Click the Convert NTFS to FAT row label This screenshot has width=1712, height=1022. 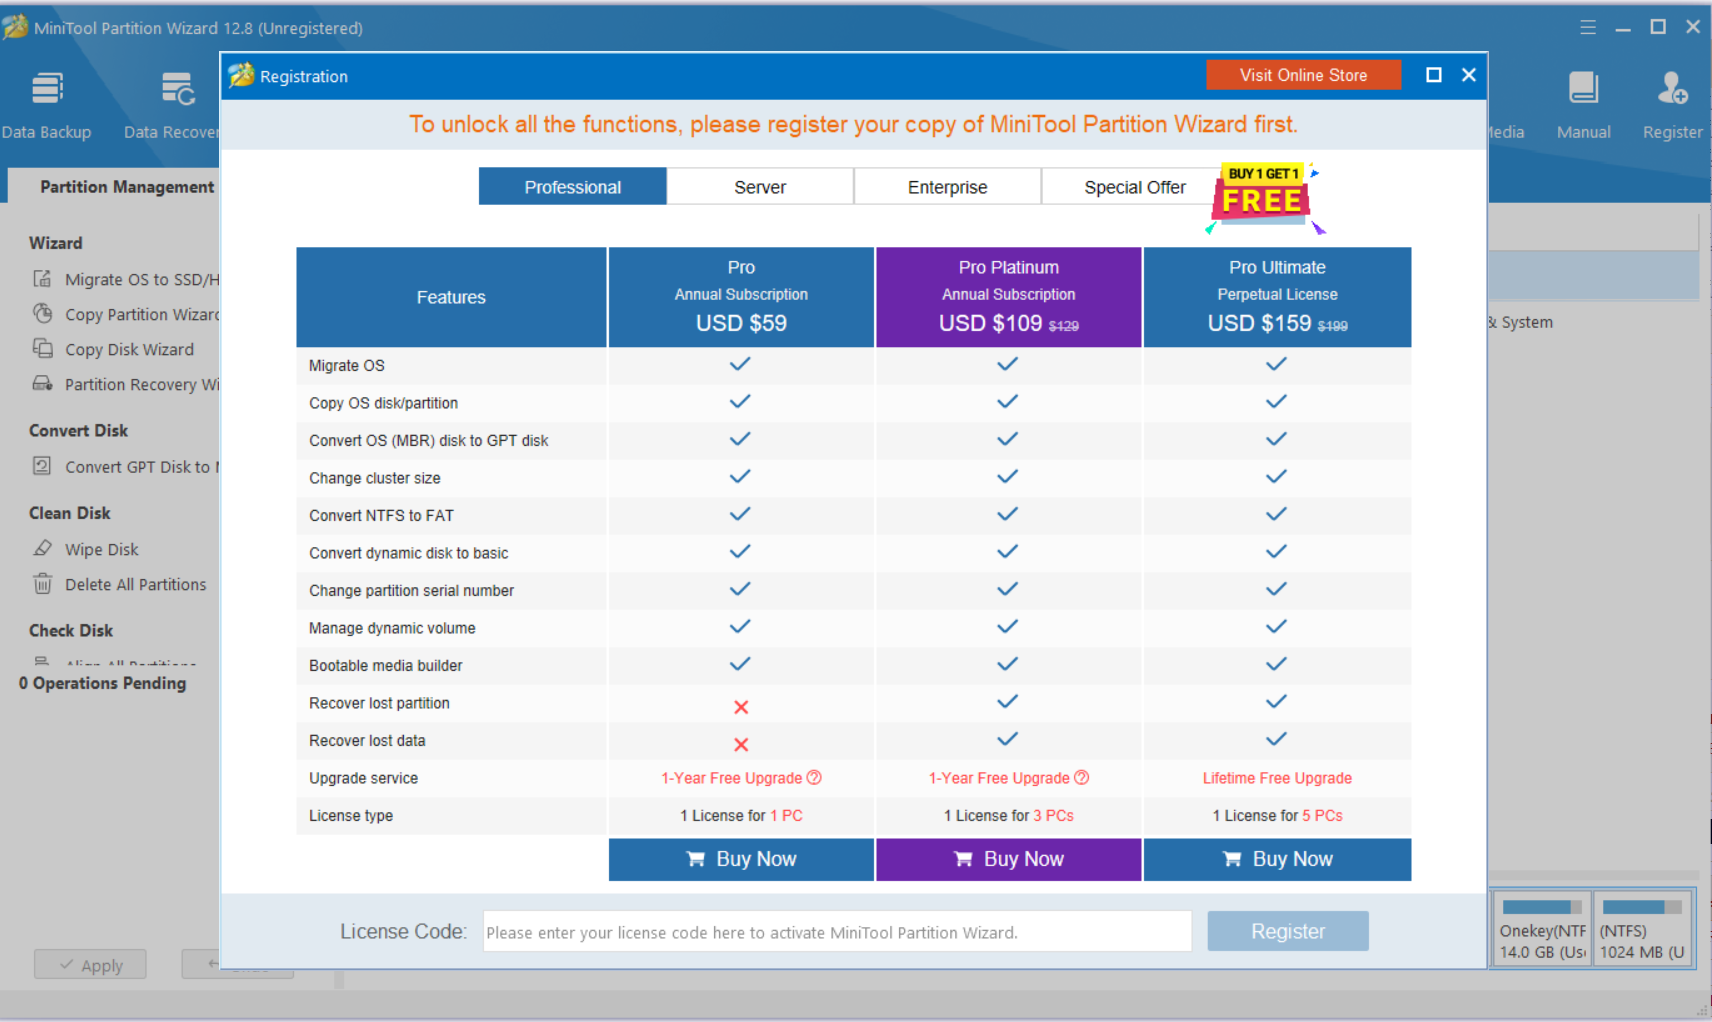tap(381, 515)
